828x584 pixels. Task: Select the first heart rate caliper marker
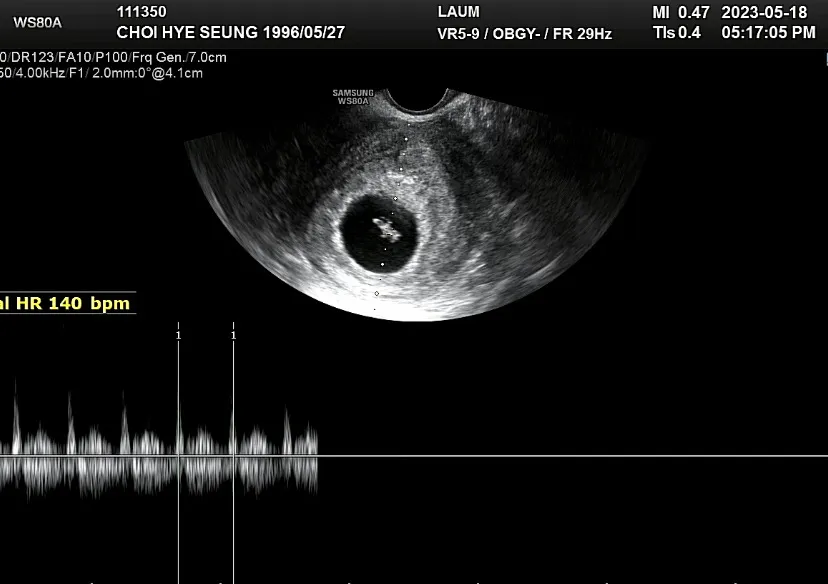tap(178, 335)
